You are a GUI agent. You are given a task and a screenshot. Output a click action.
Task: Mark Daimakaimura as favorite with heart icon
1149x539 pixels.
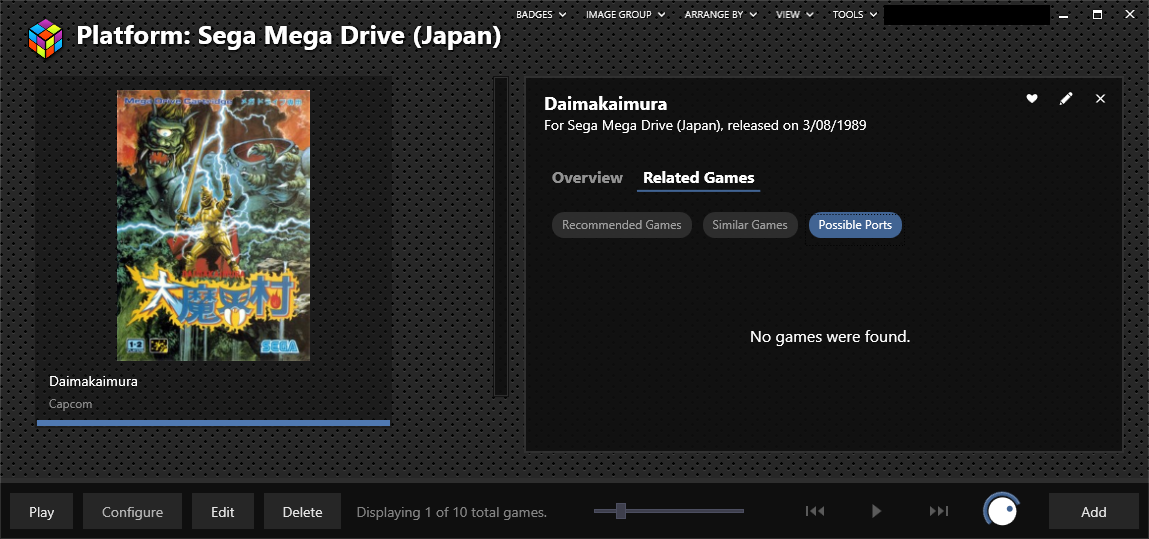[x=1032, y=98]
